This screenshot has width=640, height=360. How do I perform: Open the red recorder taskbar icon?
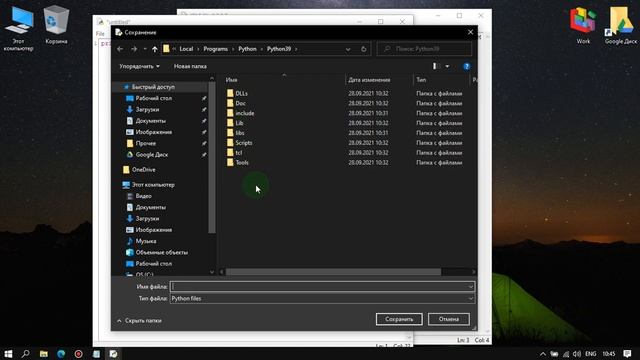coord(78,353)
